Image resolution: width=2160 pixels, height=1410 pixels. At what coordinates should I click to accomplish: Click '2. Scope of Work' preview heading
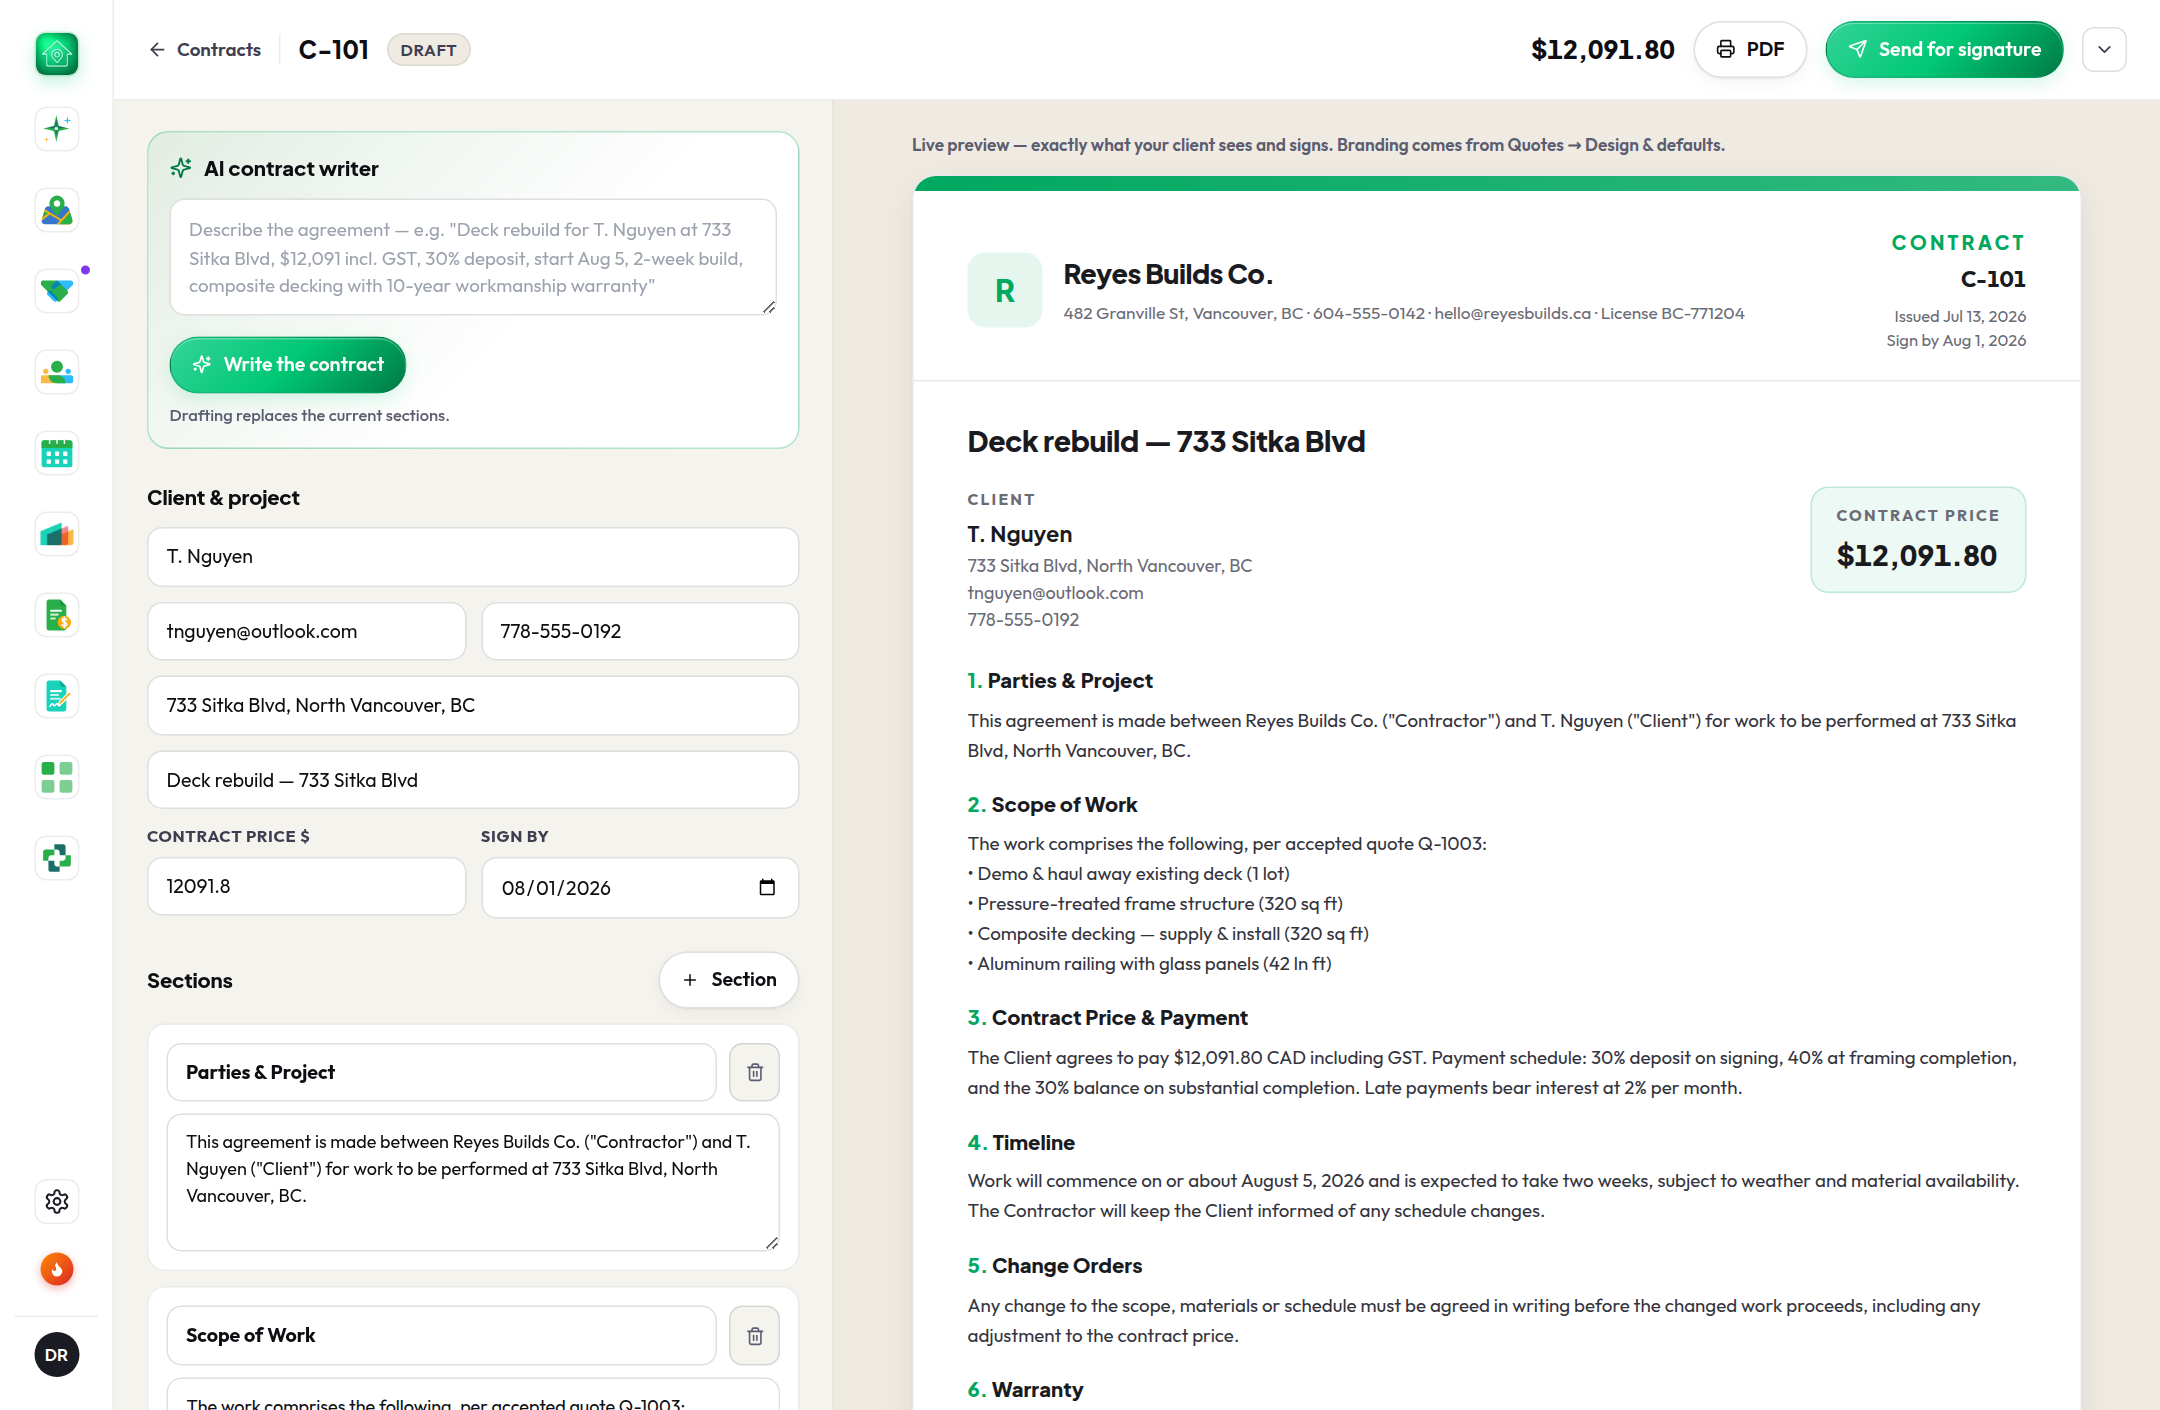coord(1052,805)
